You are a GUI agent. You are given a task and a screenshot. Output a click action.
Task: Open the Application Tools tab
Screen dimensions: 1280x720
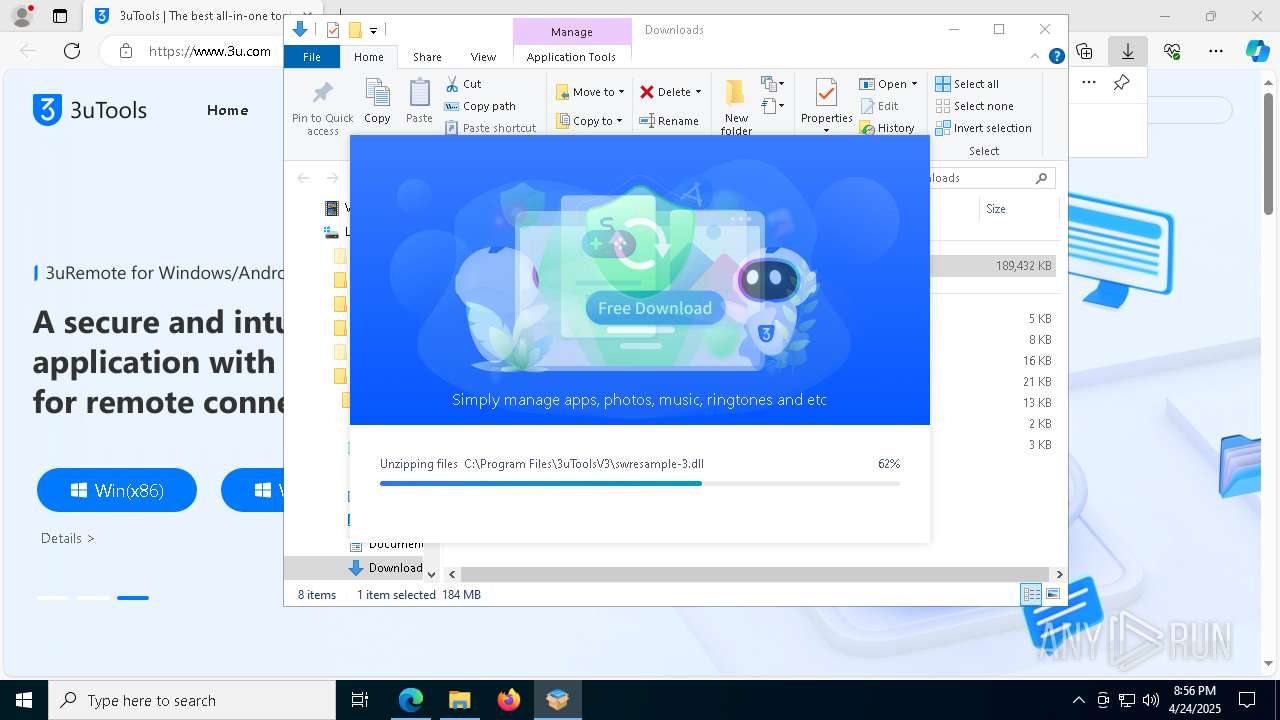tap(571, 57)
